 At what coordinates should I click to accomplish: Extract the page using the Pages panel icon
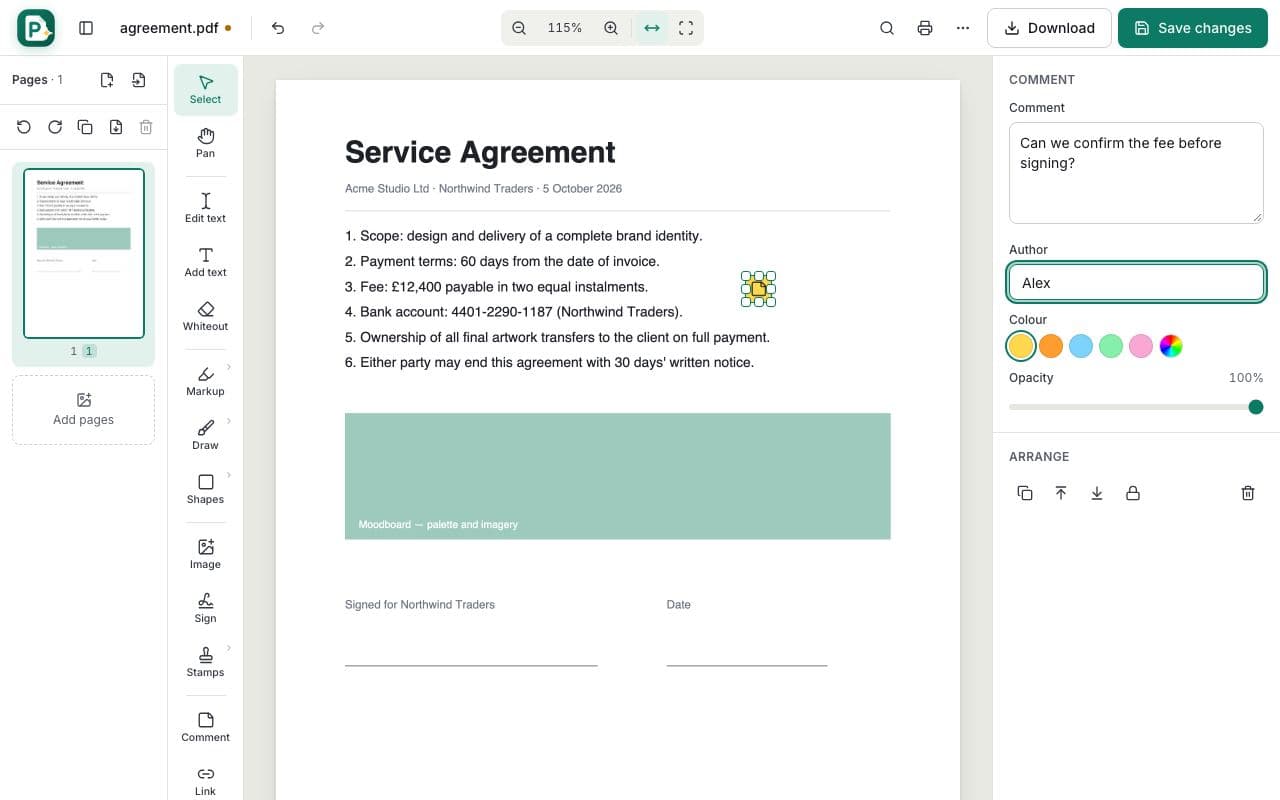pyautogui.click(x=116, y=127)
